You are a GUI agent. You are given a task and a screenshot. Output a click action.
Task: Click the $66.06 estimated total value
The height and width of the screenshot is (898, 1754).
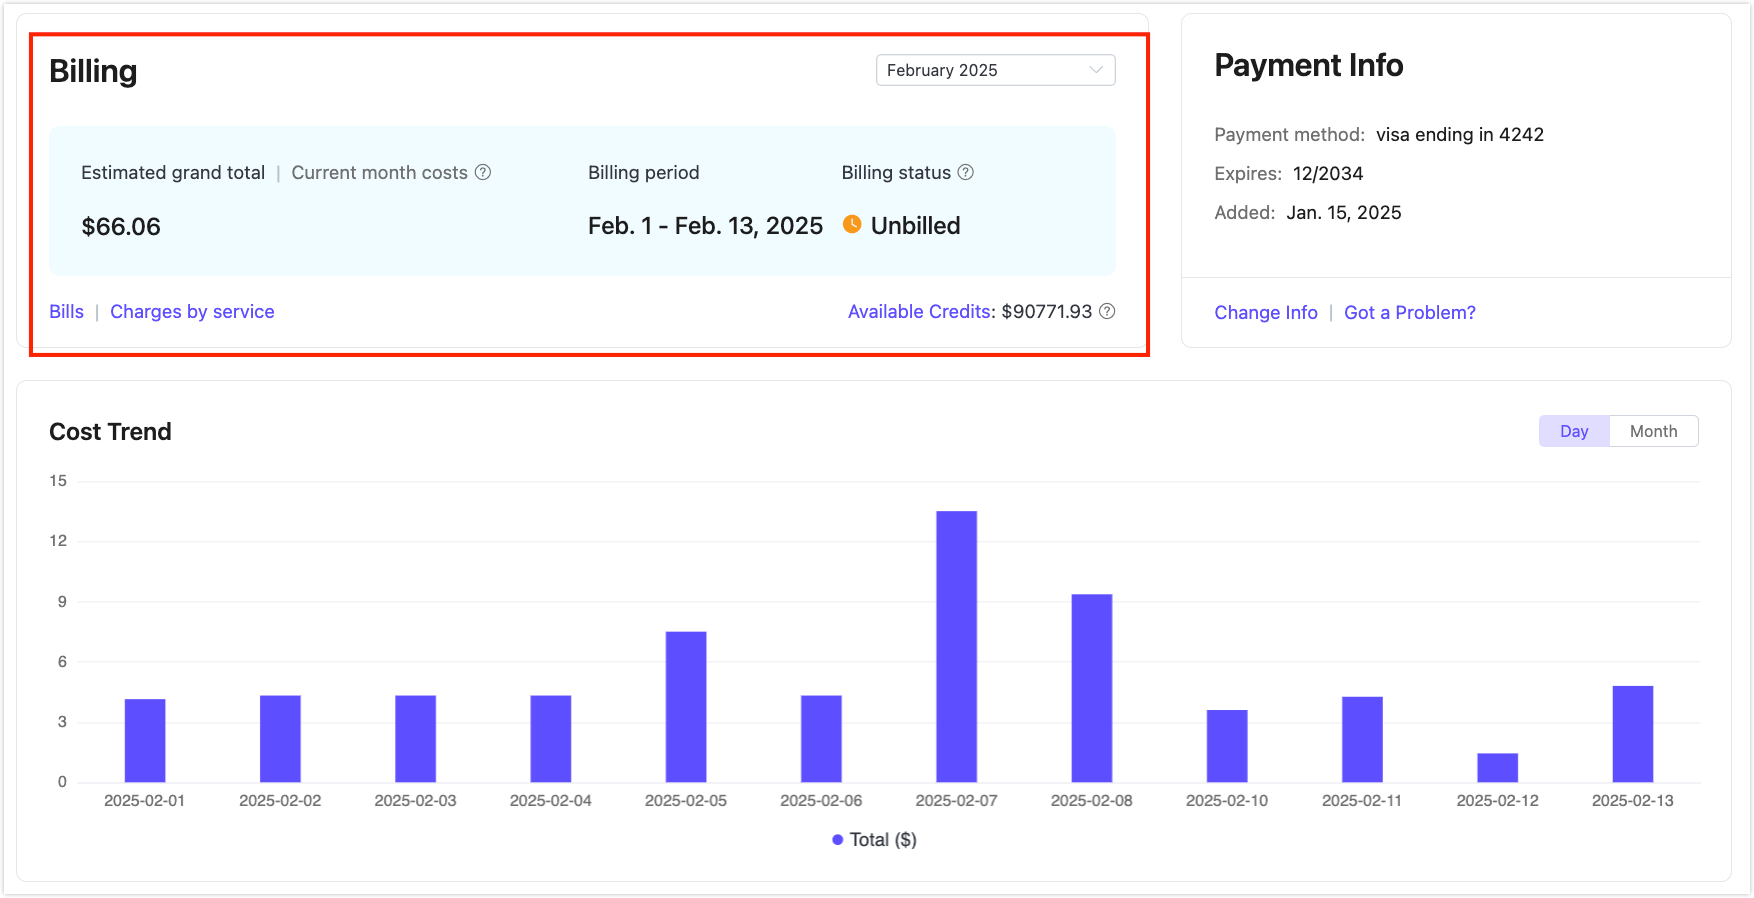pyautogui.click(x=121, y=227)
